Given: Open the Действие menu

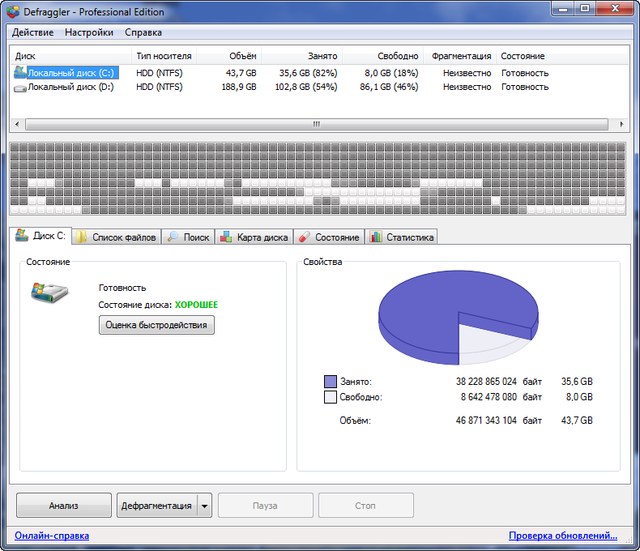Looking at the screenshot, I should click(x=33, y=32).
